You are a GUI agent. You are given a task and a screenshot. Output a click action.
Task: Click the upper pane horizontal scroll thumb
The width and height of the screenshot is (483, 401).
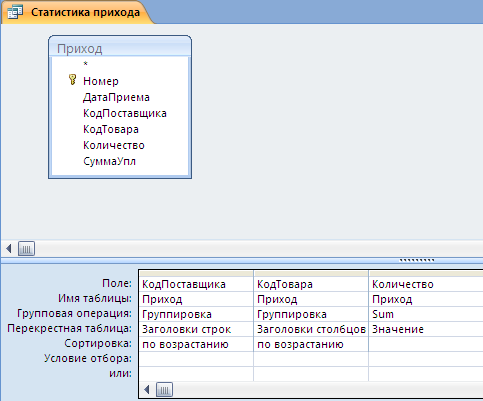click(26, 248)
